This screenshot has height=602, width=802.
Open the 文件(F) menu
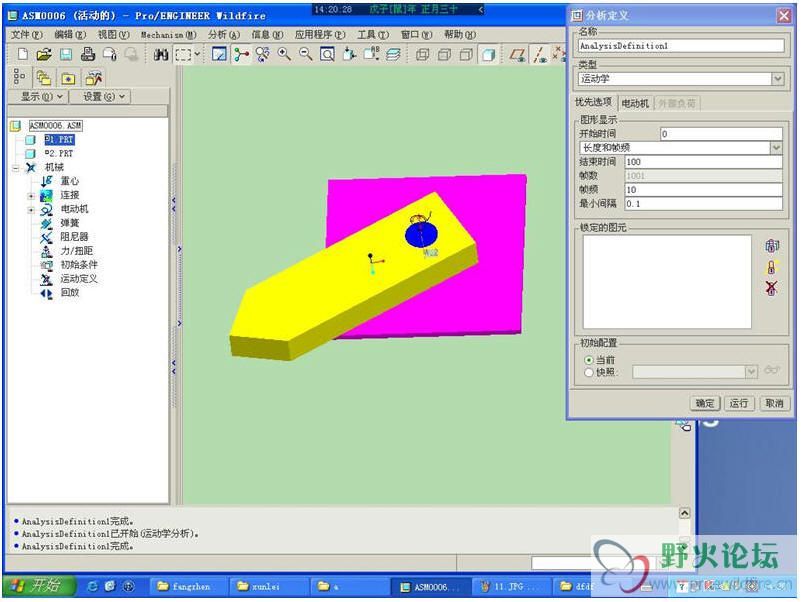[x=27, y=34]
